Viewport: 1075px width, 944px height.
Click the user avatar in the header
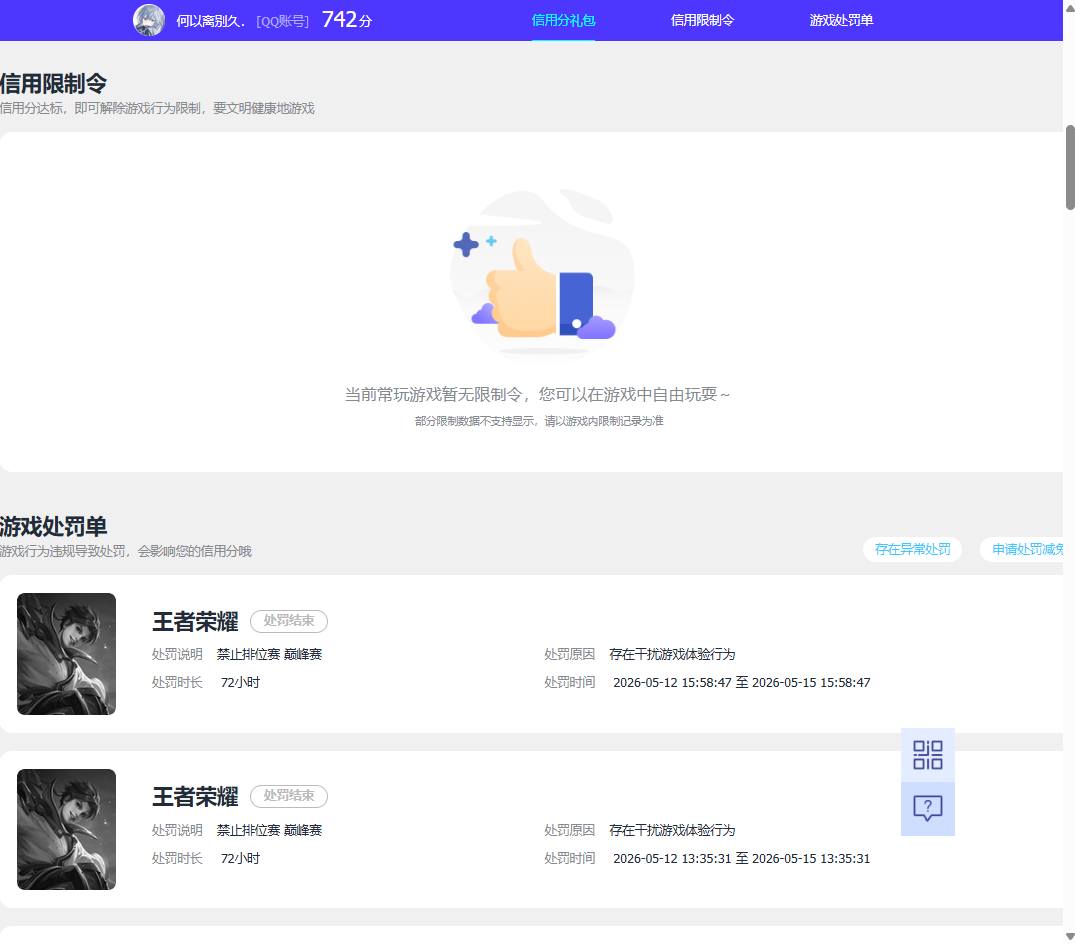149,20
